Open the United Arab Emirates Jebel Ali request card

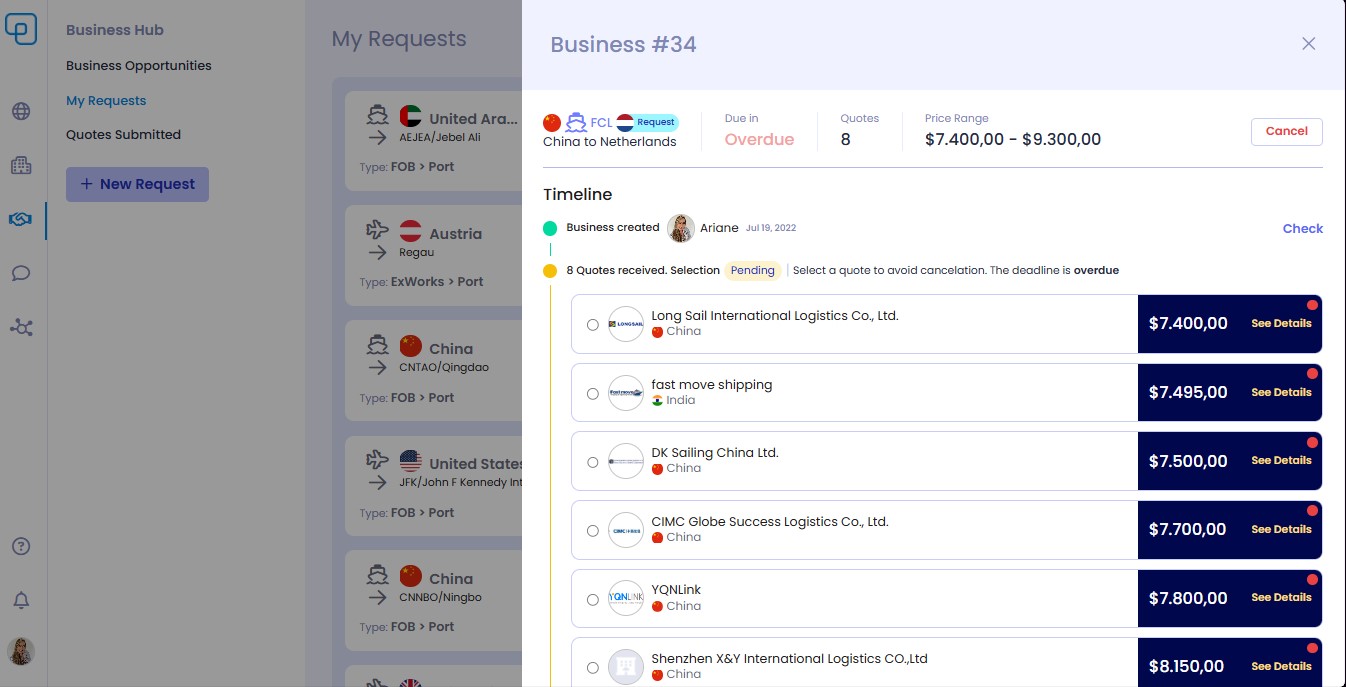click(433, 141)
